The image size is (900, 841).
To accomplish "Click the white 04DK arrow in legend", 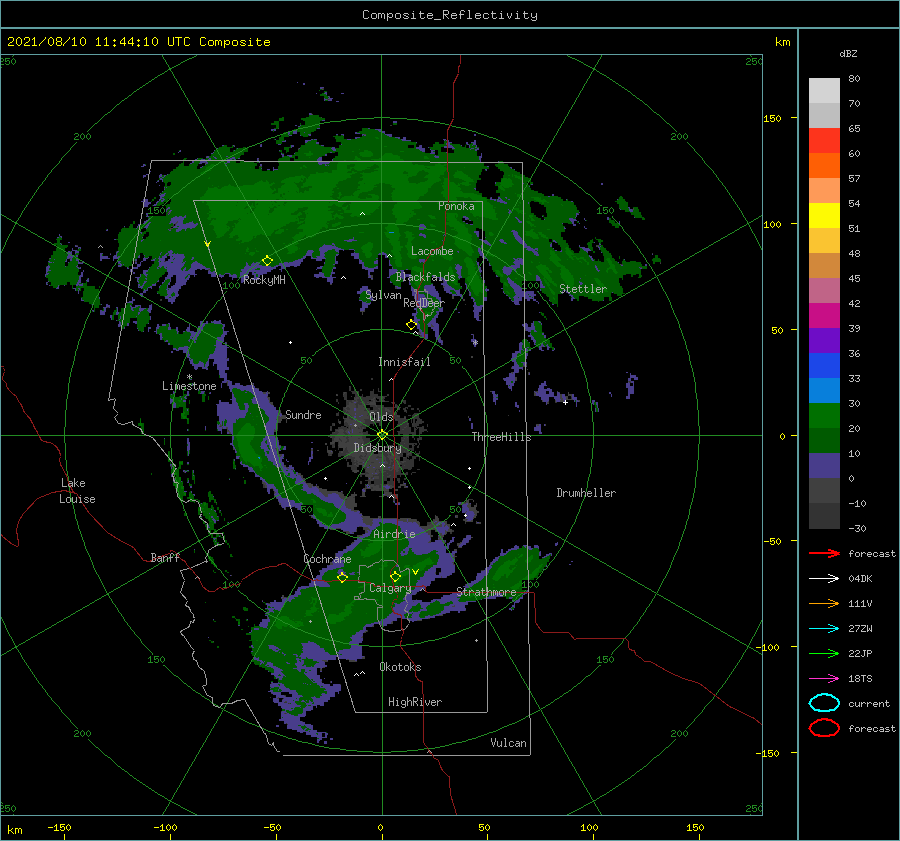I will tap(824, 578).
